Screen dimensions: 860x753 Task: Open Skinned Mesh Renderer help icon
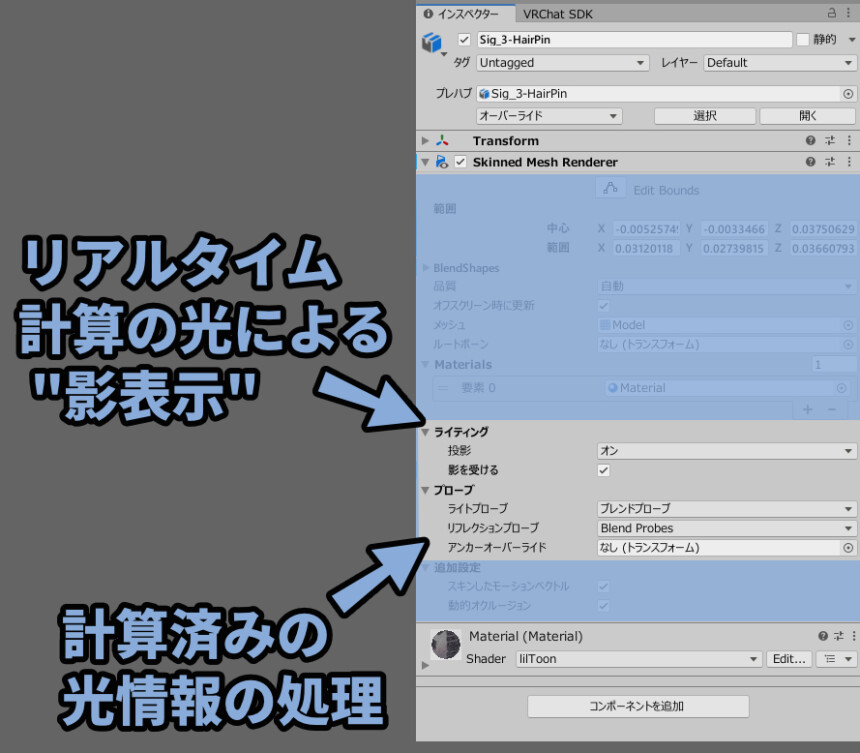811,162
